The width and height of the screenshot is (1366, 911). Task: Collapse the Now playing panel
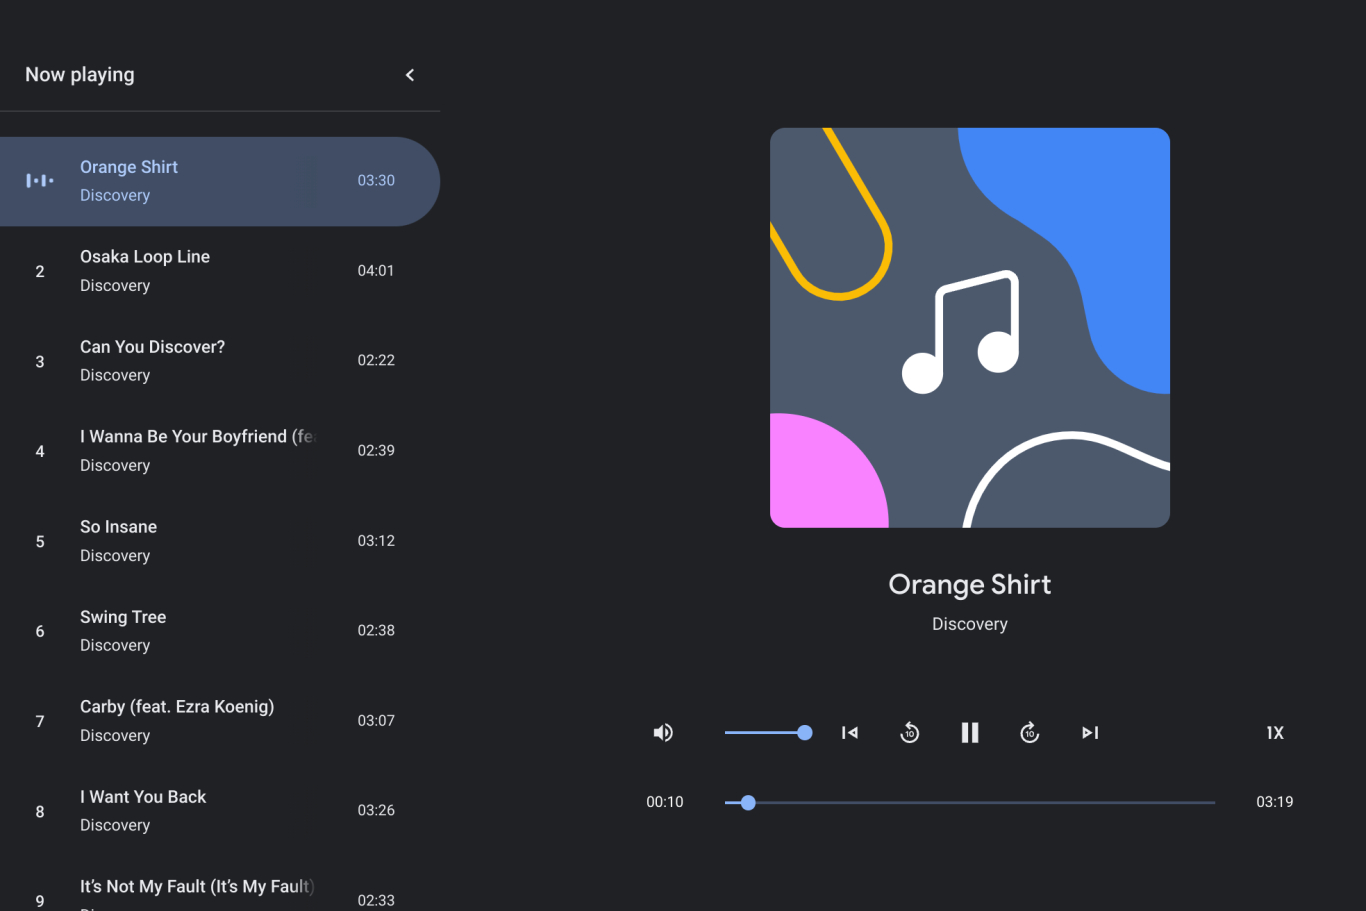tap(410, 75)
